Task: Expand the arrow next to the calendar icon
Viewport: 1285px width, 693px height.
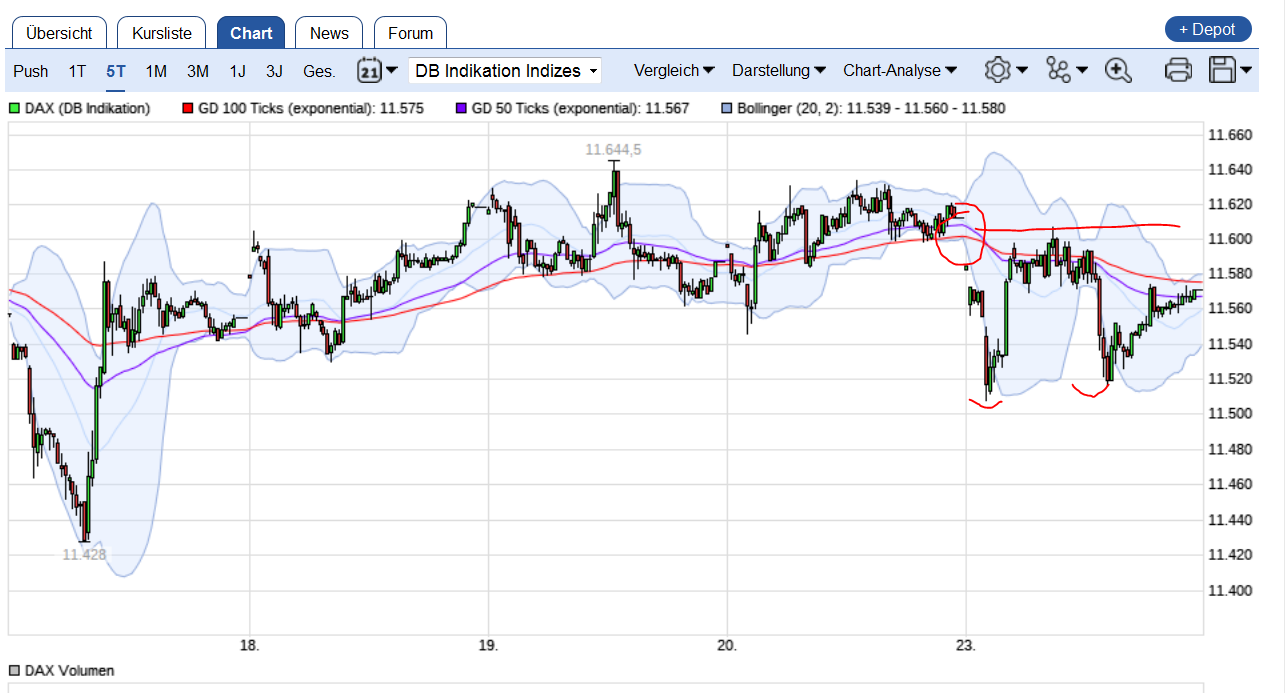Action: pos(392,71)
